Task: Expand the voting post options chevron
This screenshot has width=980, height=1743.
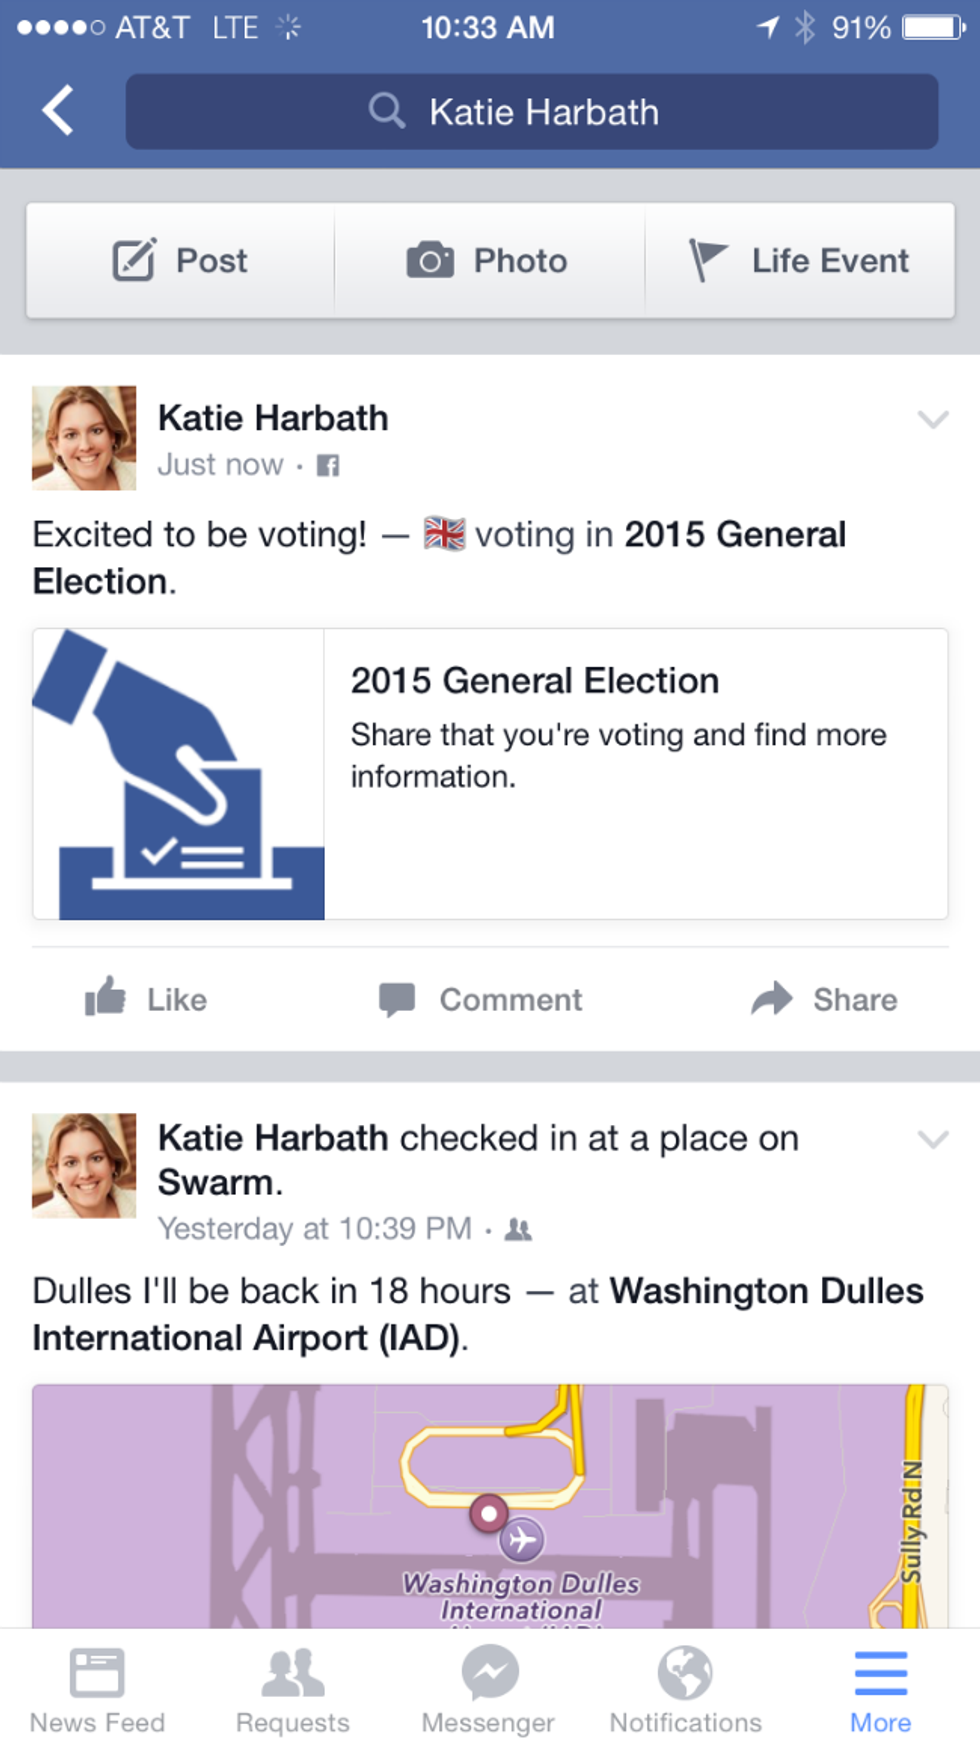Action: tap(932, 419)
